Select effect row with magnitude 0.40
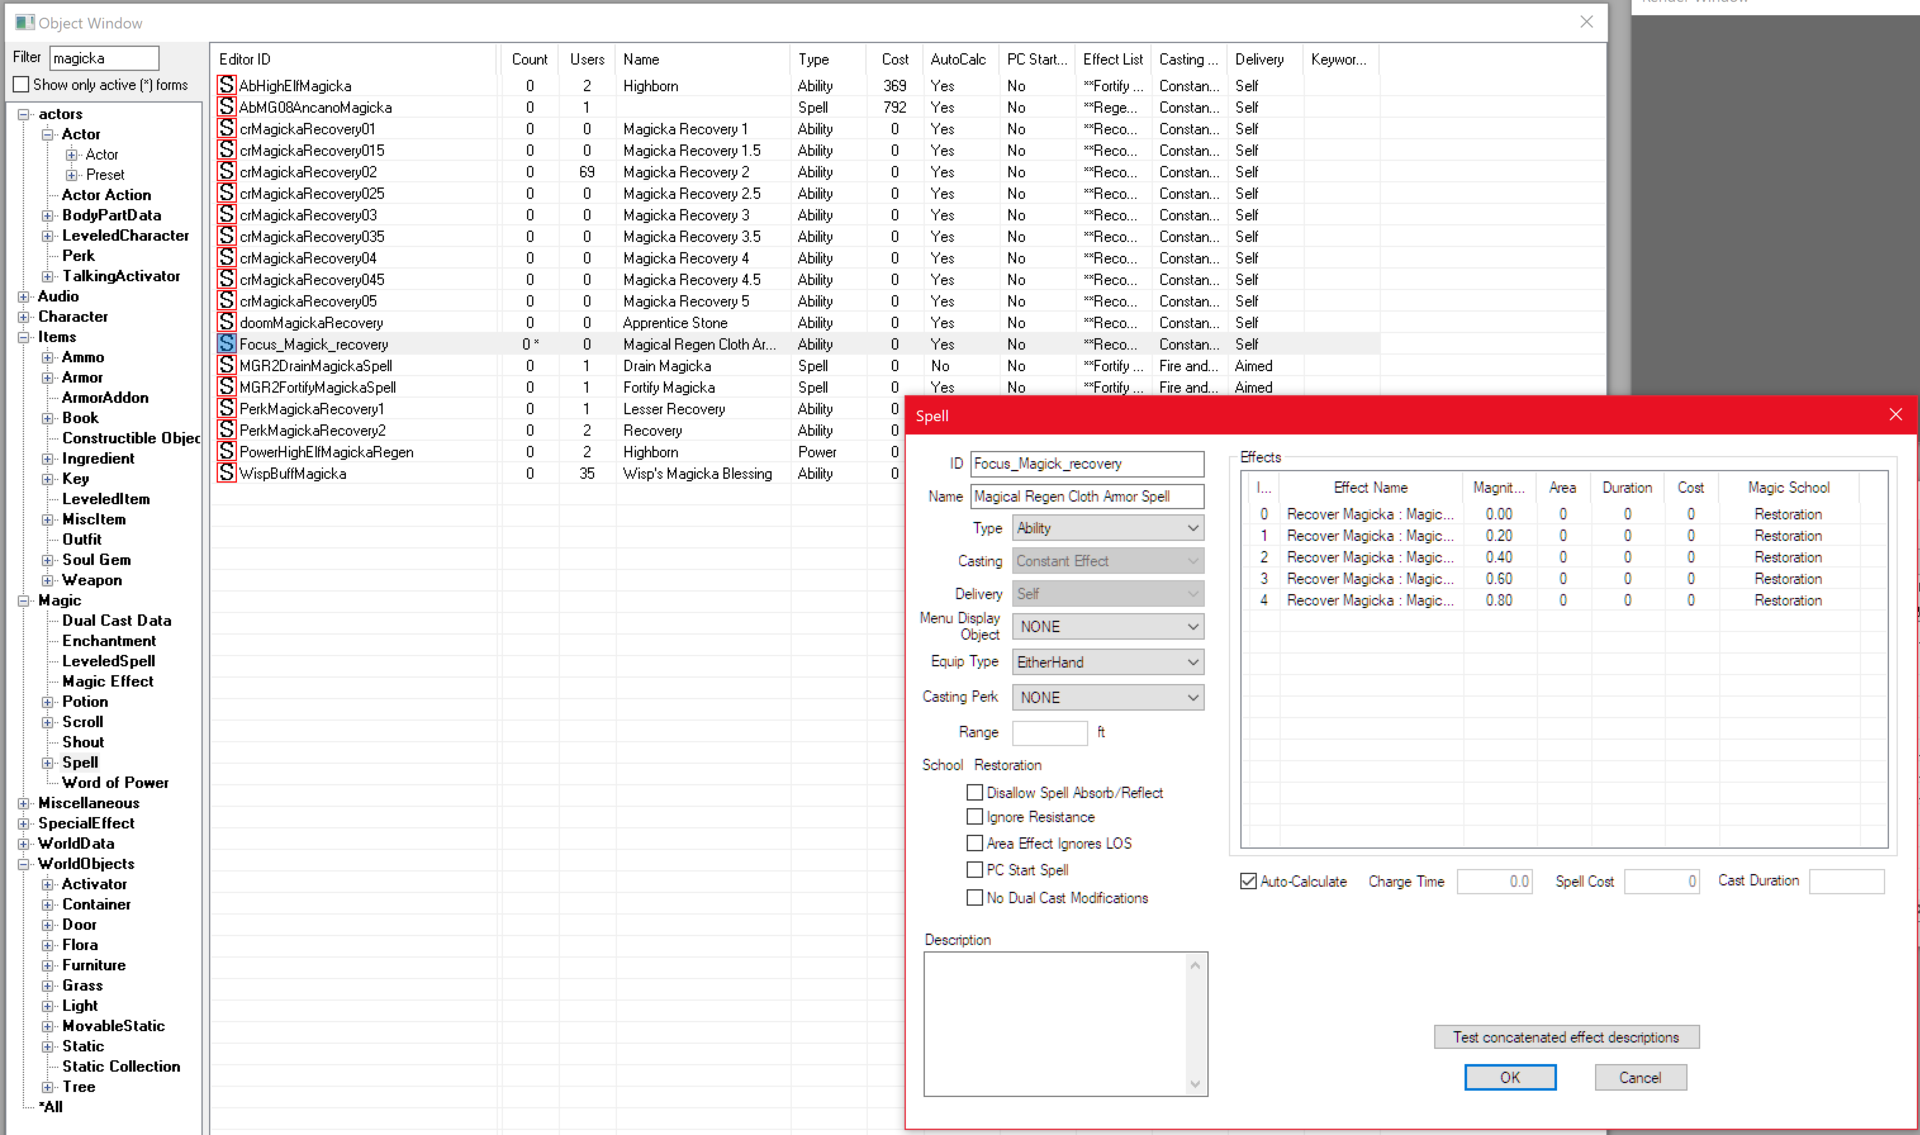The image size is (1920, 1135). point(1563,557)
